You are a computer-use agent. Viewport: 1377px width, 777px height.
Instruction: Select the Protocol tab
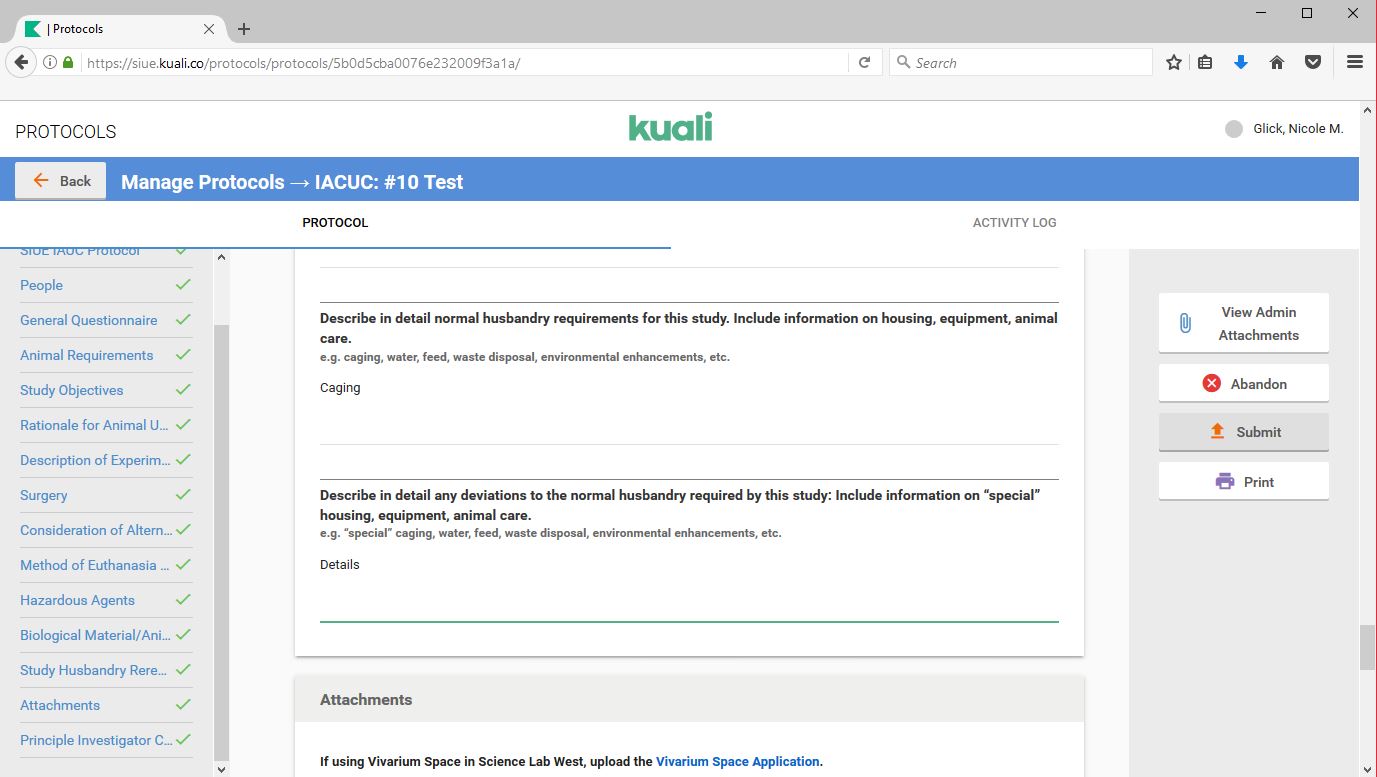(x=335, y=223)
